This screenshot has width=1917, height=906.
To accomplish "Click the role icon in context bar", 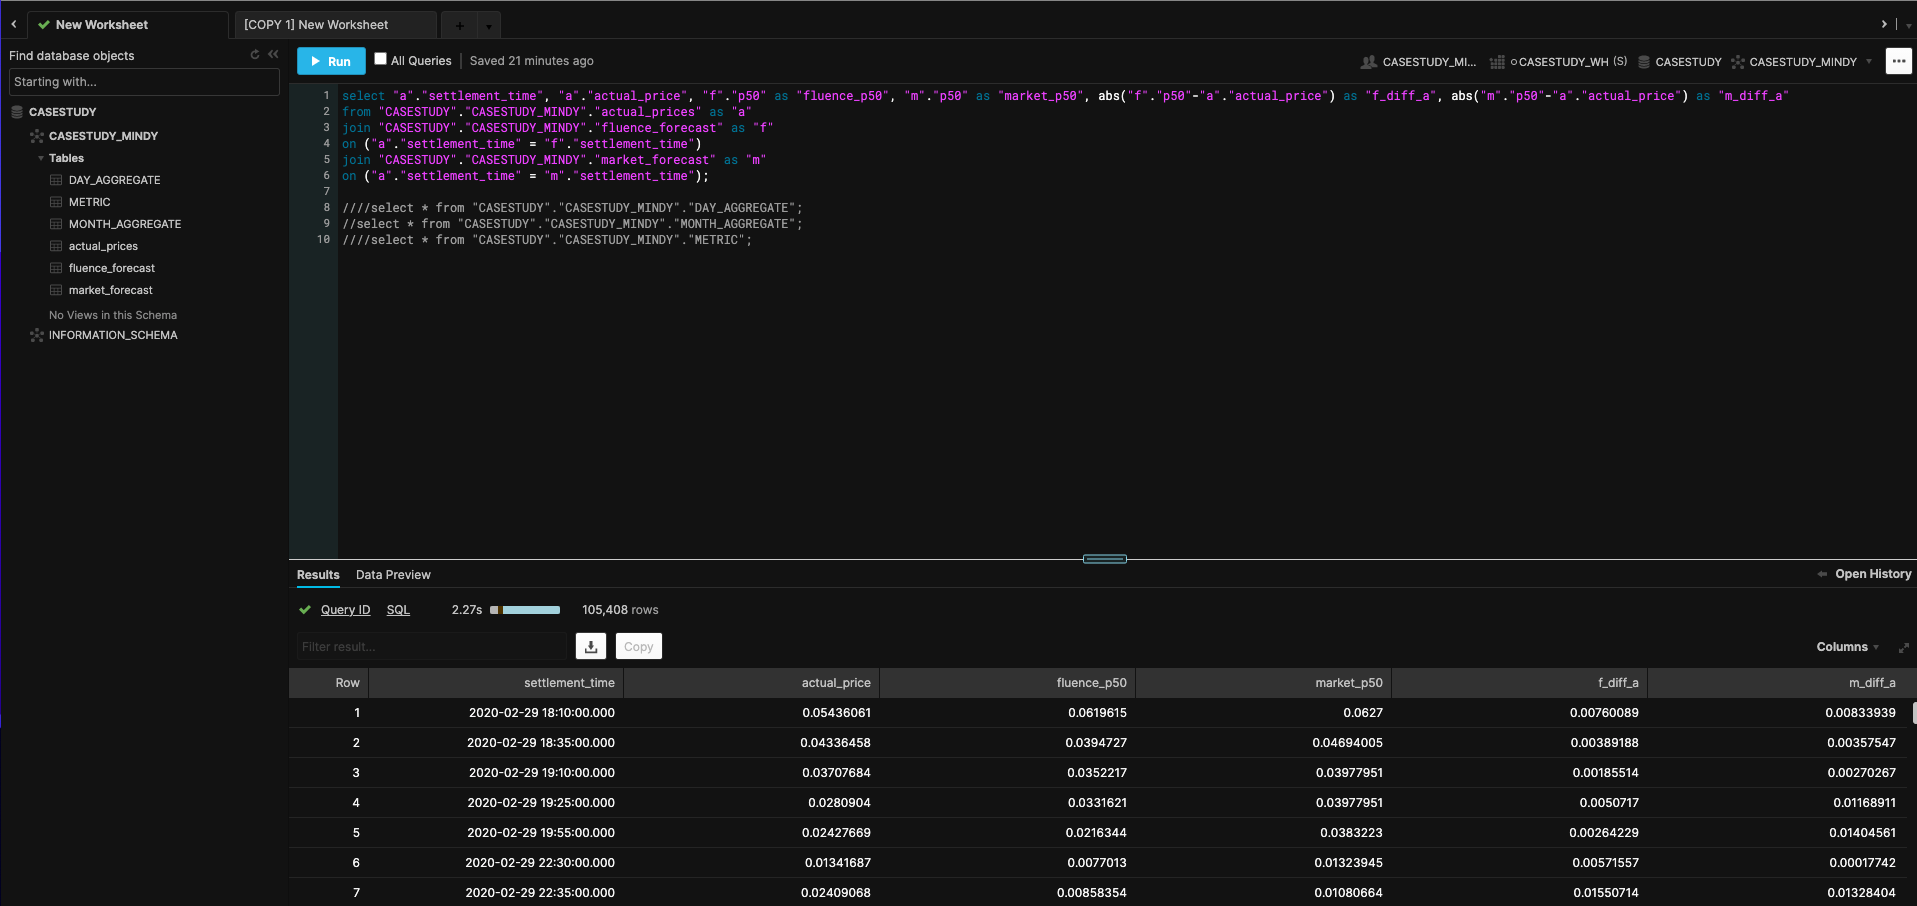I will point(1369,62).
